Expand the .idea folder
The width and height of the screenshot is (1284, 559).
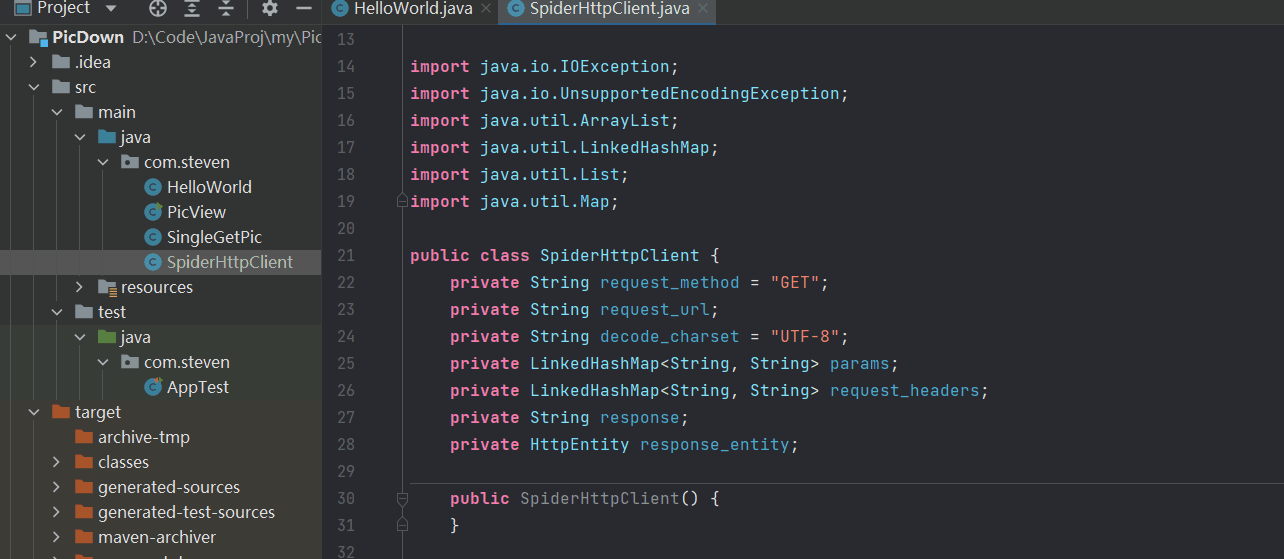click(34, 62)
